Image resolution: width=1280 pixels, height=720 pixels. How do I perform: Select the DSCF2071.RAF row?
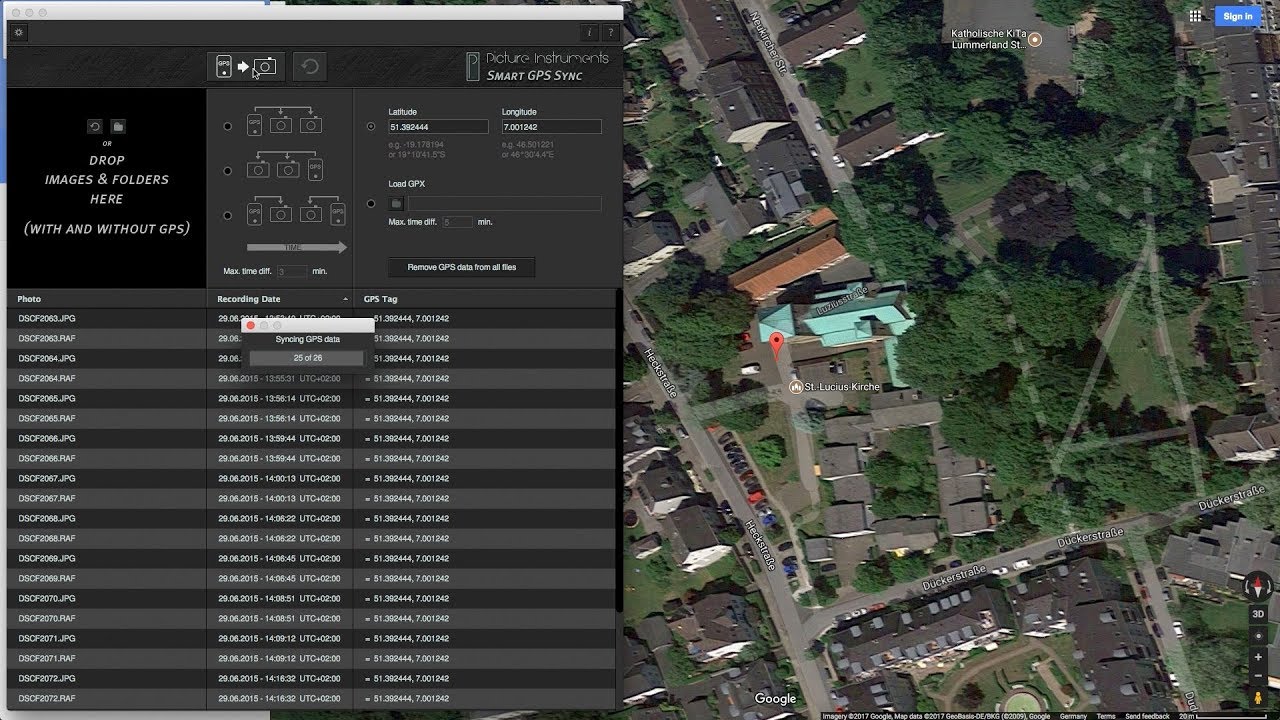(x=312, y=658)
